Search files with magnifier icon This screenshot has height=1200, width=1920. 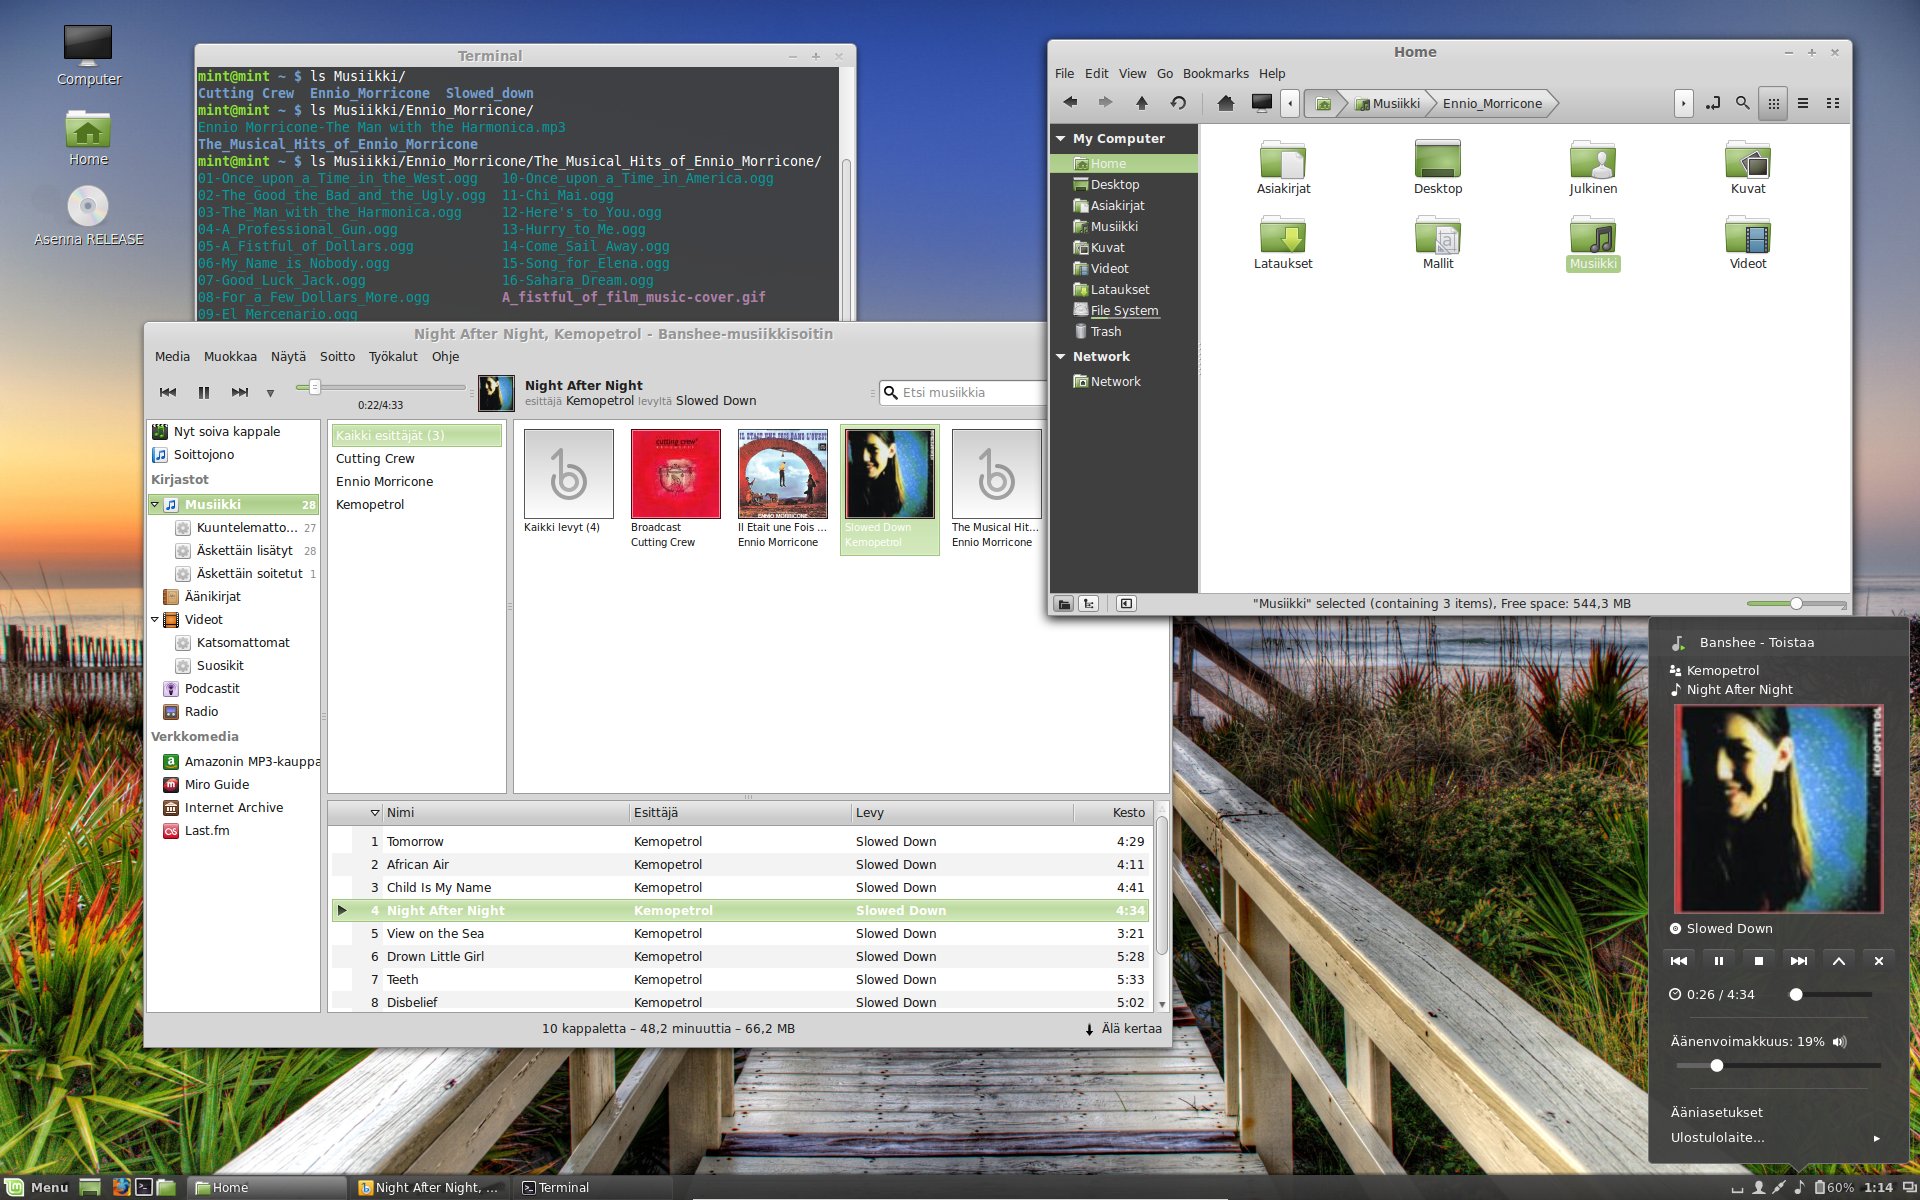coord(1742,103)
